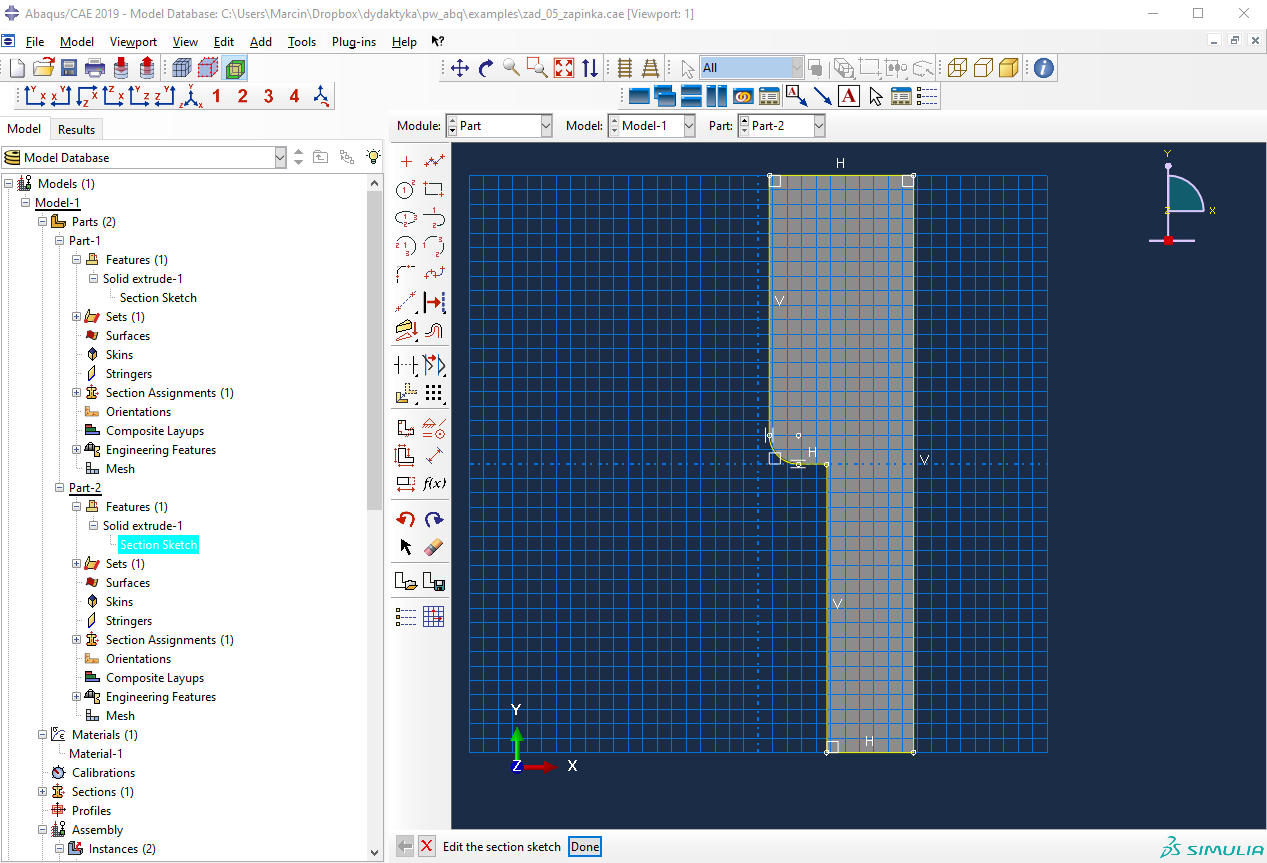The width and height of the screenshot is (1267, 863).
Task: Pick the Create Rectangle sketch tool
Action: coord(433,189)
